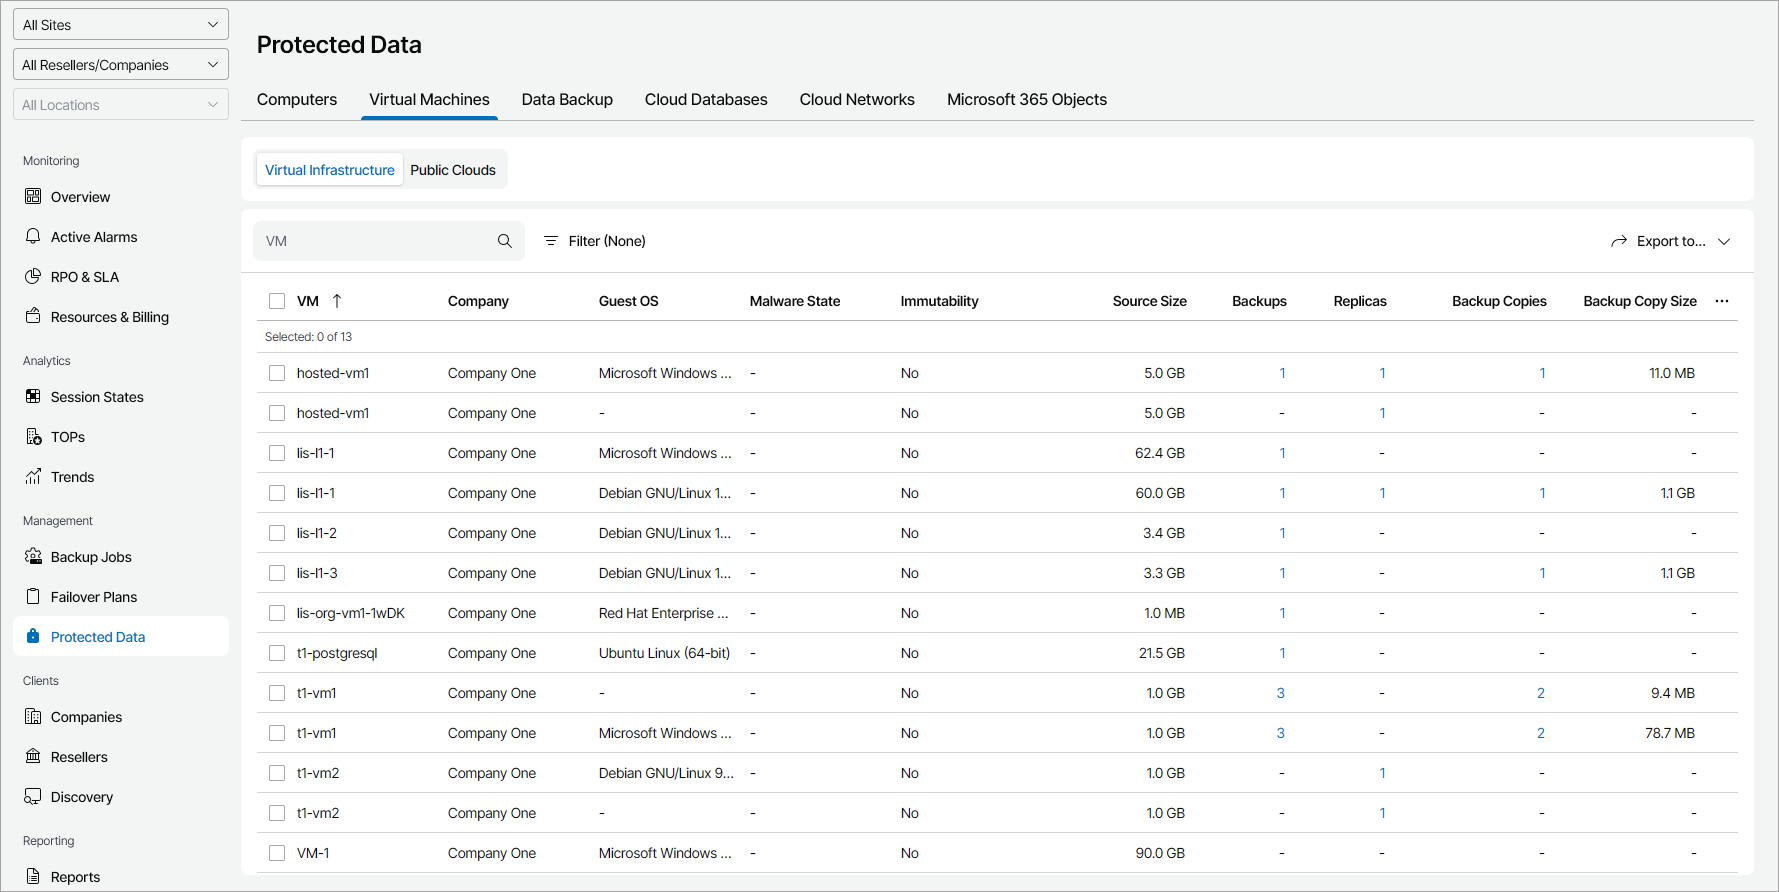Expand the Export to menu
This screenshot has width=1779, height=892.
pyautogui.click(x=1670, y=241)
